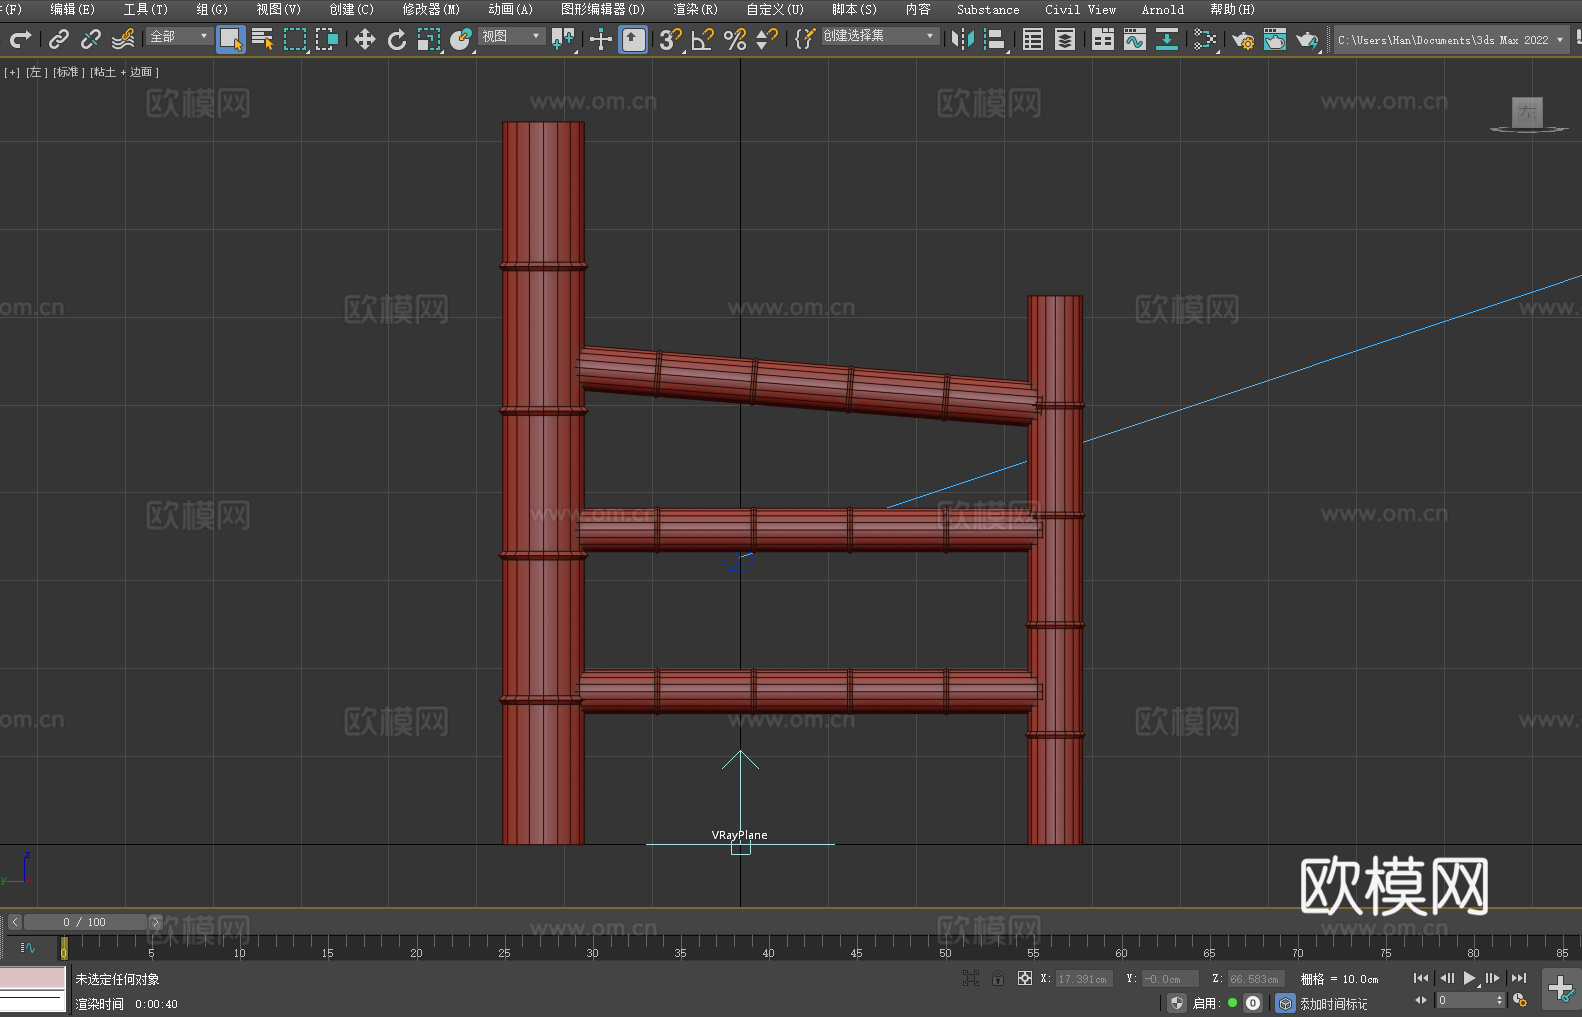
Task: Open the Arnold menu
Action: point(1162,9)
